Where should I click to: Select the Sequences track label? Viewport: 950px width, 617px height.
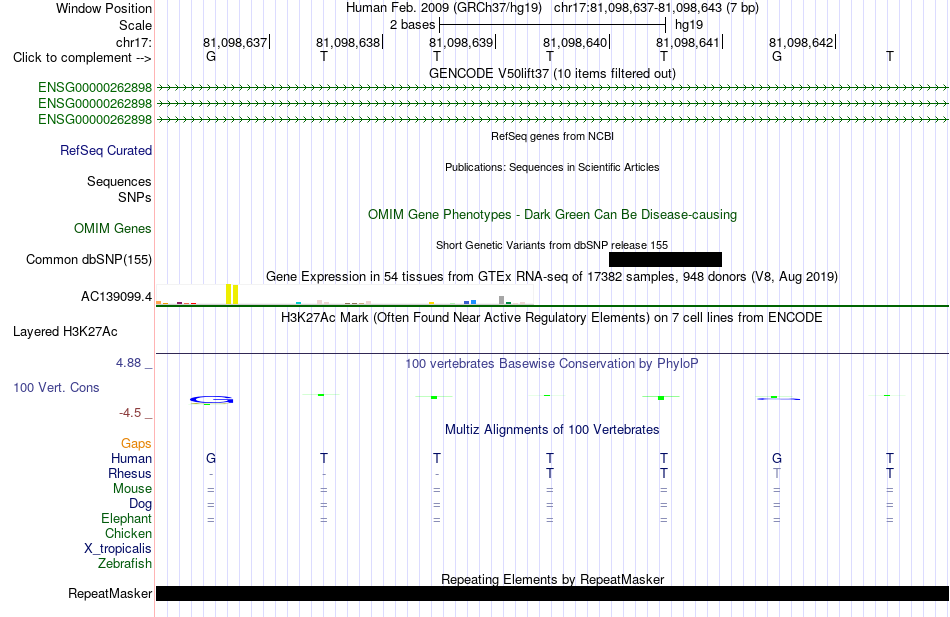[x=119, y=181]
